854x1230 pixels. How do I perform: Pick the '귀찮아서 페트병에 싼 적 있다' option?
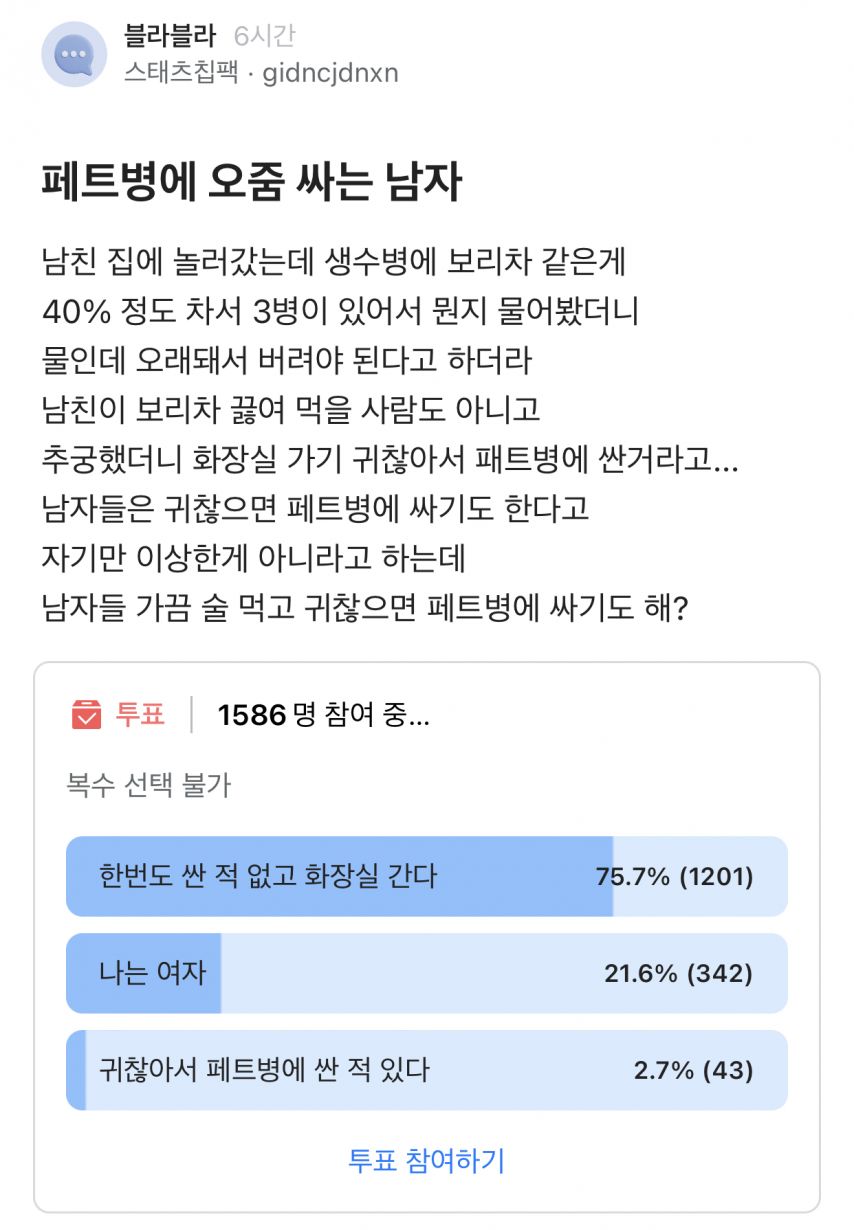(427, 1070)
